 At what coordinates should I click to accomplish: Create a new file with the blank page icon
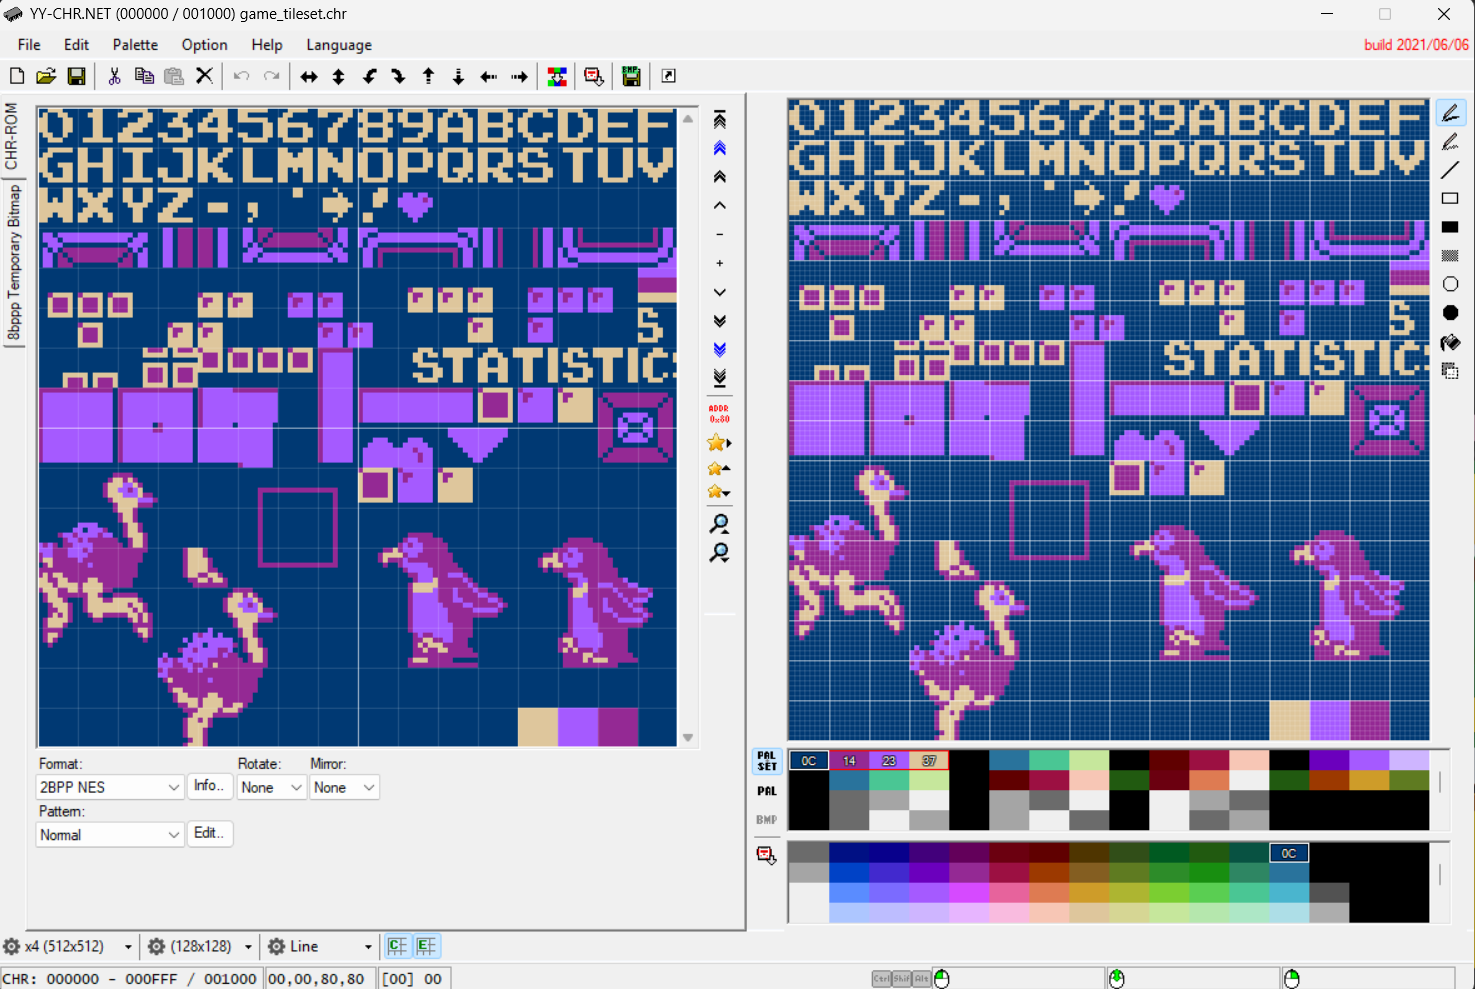(x=17, y=76)
